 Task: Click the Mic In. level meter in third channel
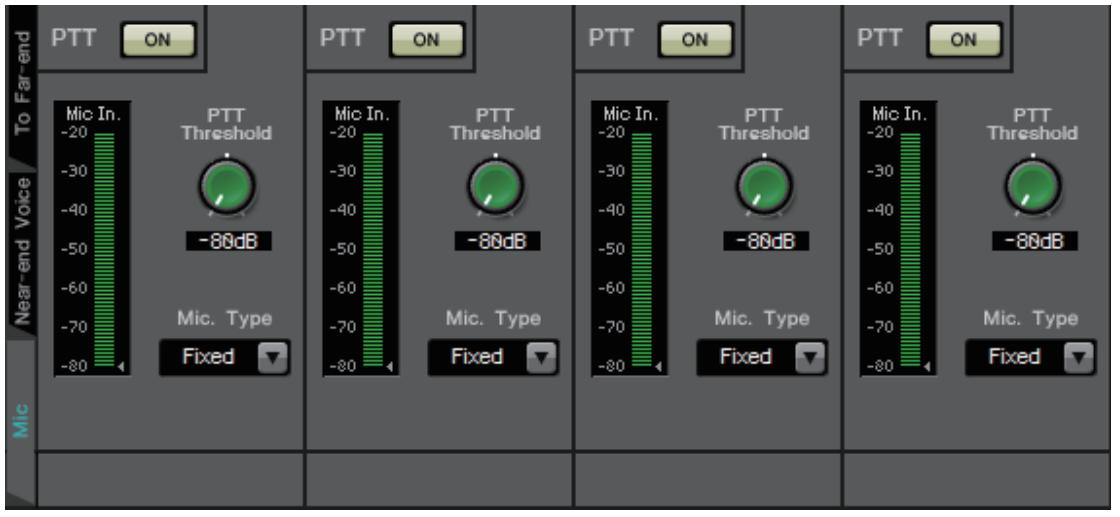(x=629, y=239)
